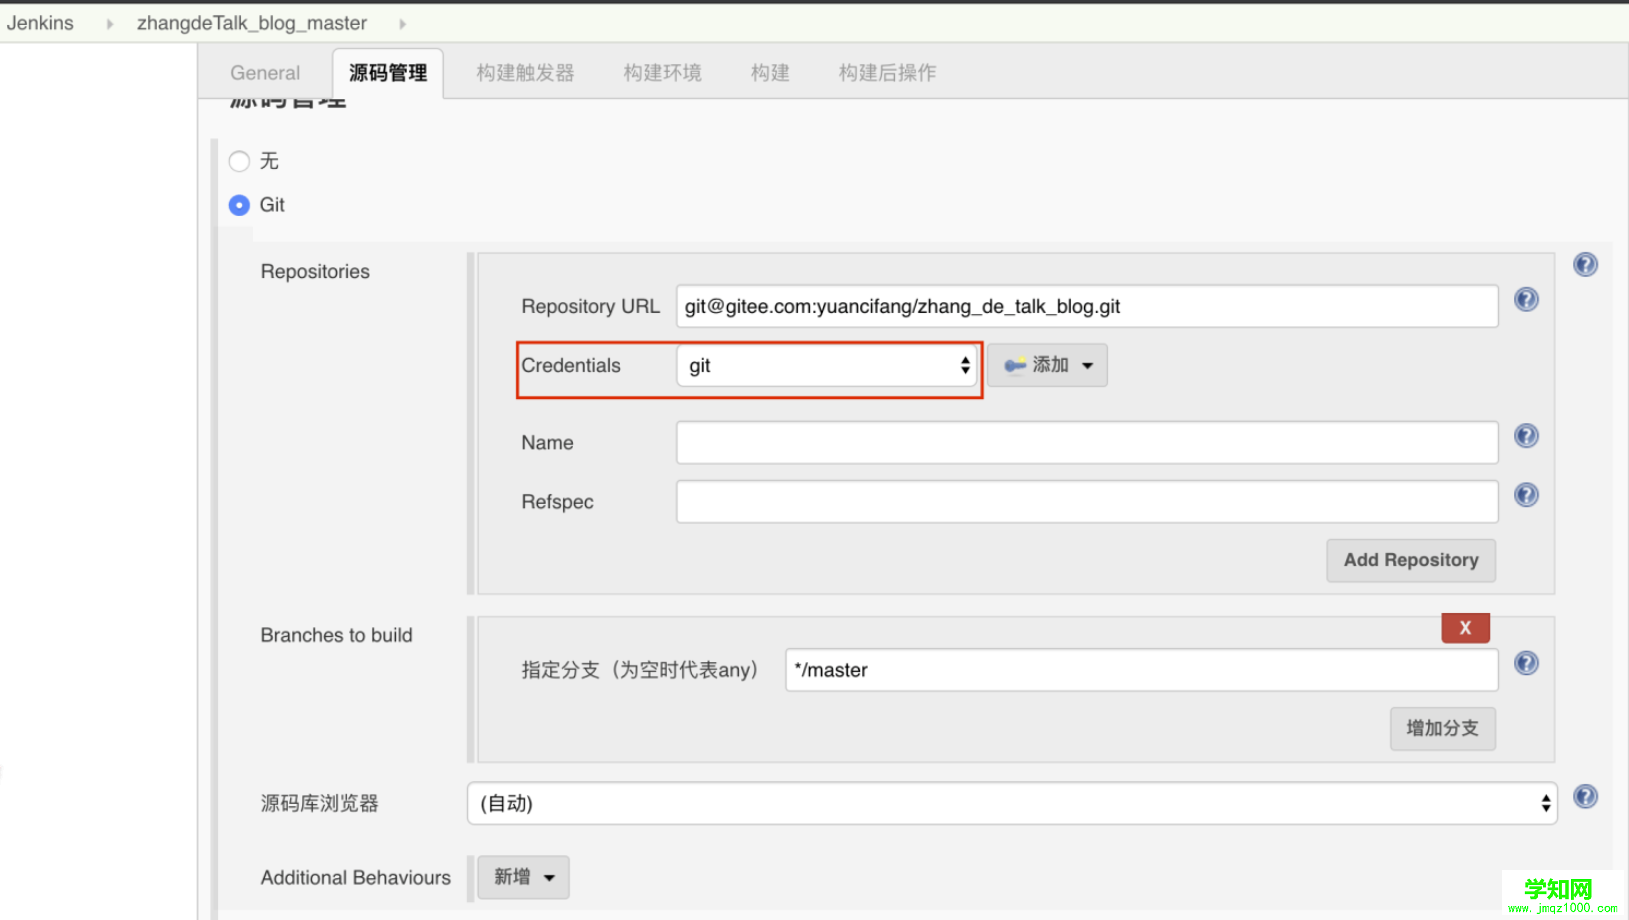Open the 添加 credentials dropdown button

click(x=1047, y=365)
